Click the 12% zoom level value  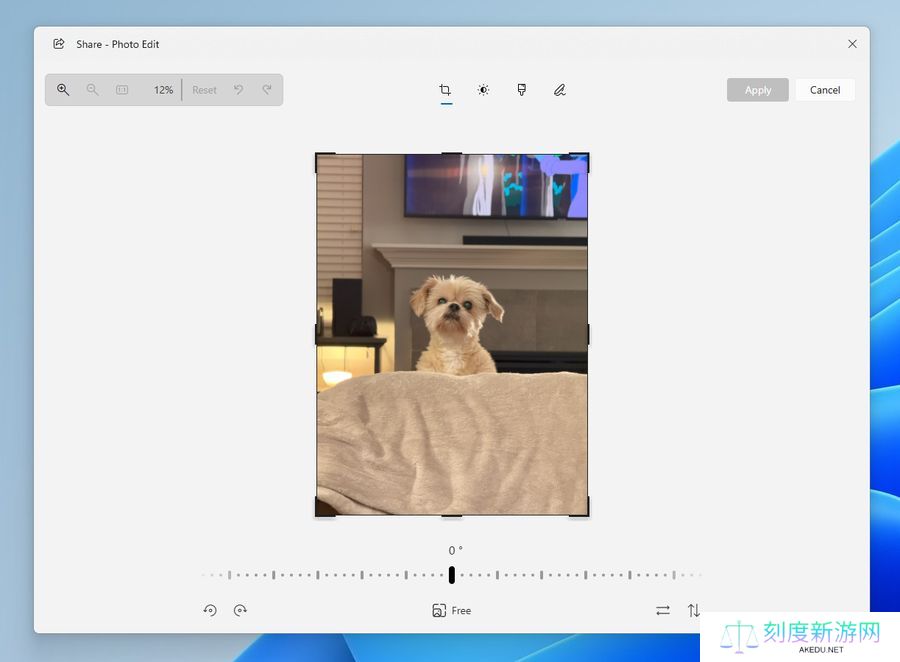tap(163, 90)
